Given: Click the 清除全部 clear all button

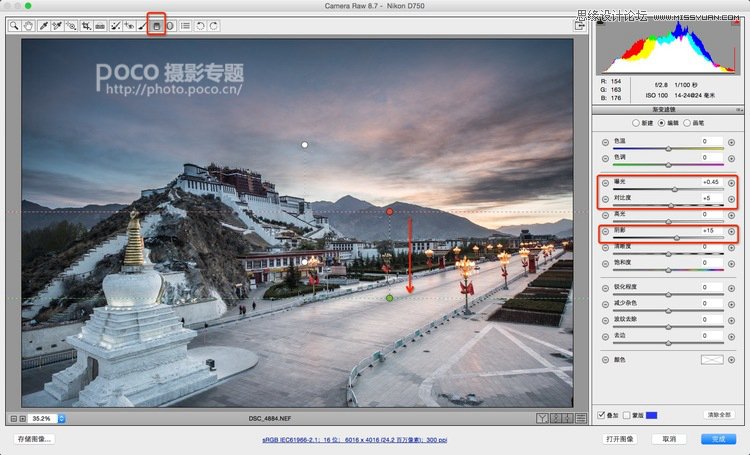Looking at the screenshot, I should coord(719,415).
